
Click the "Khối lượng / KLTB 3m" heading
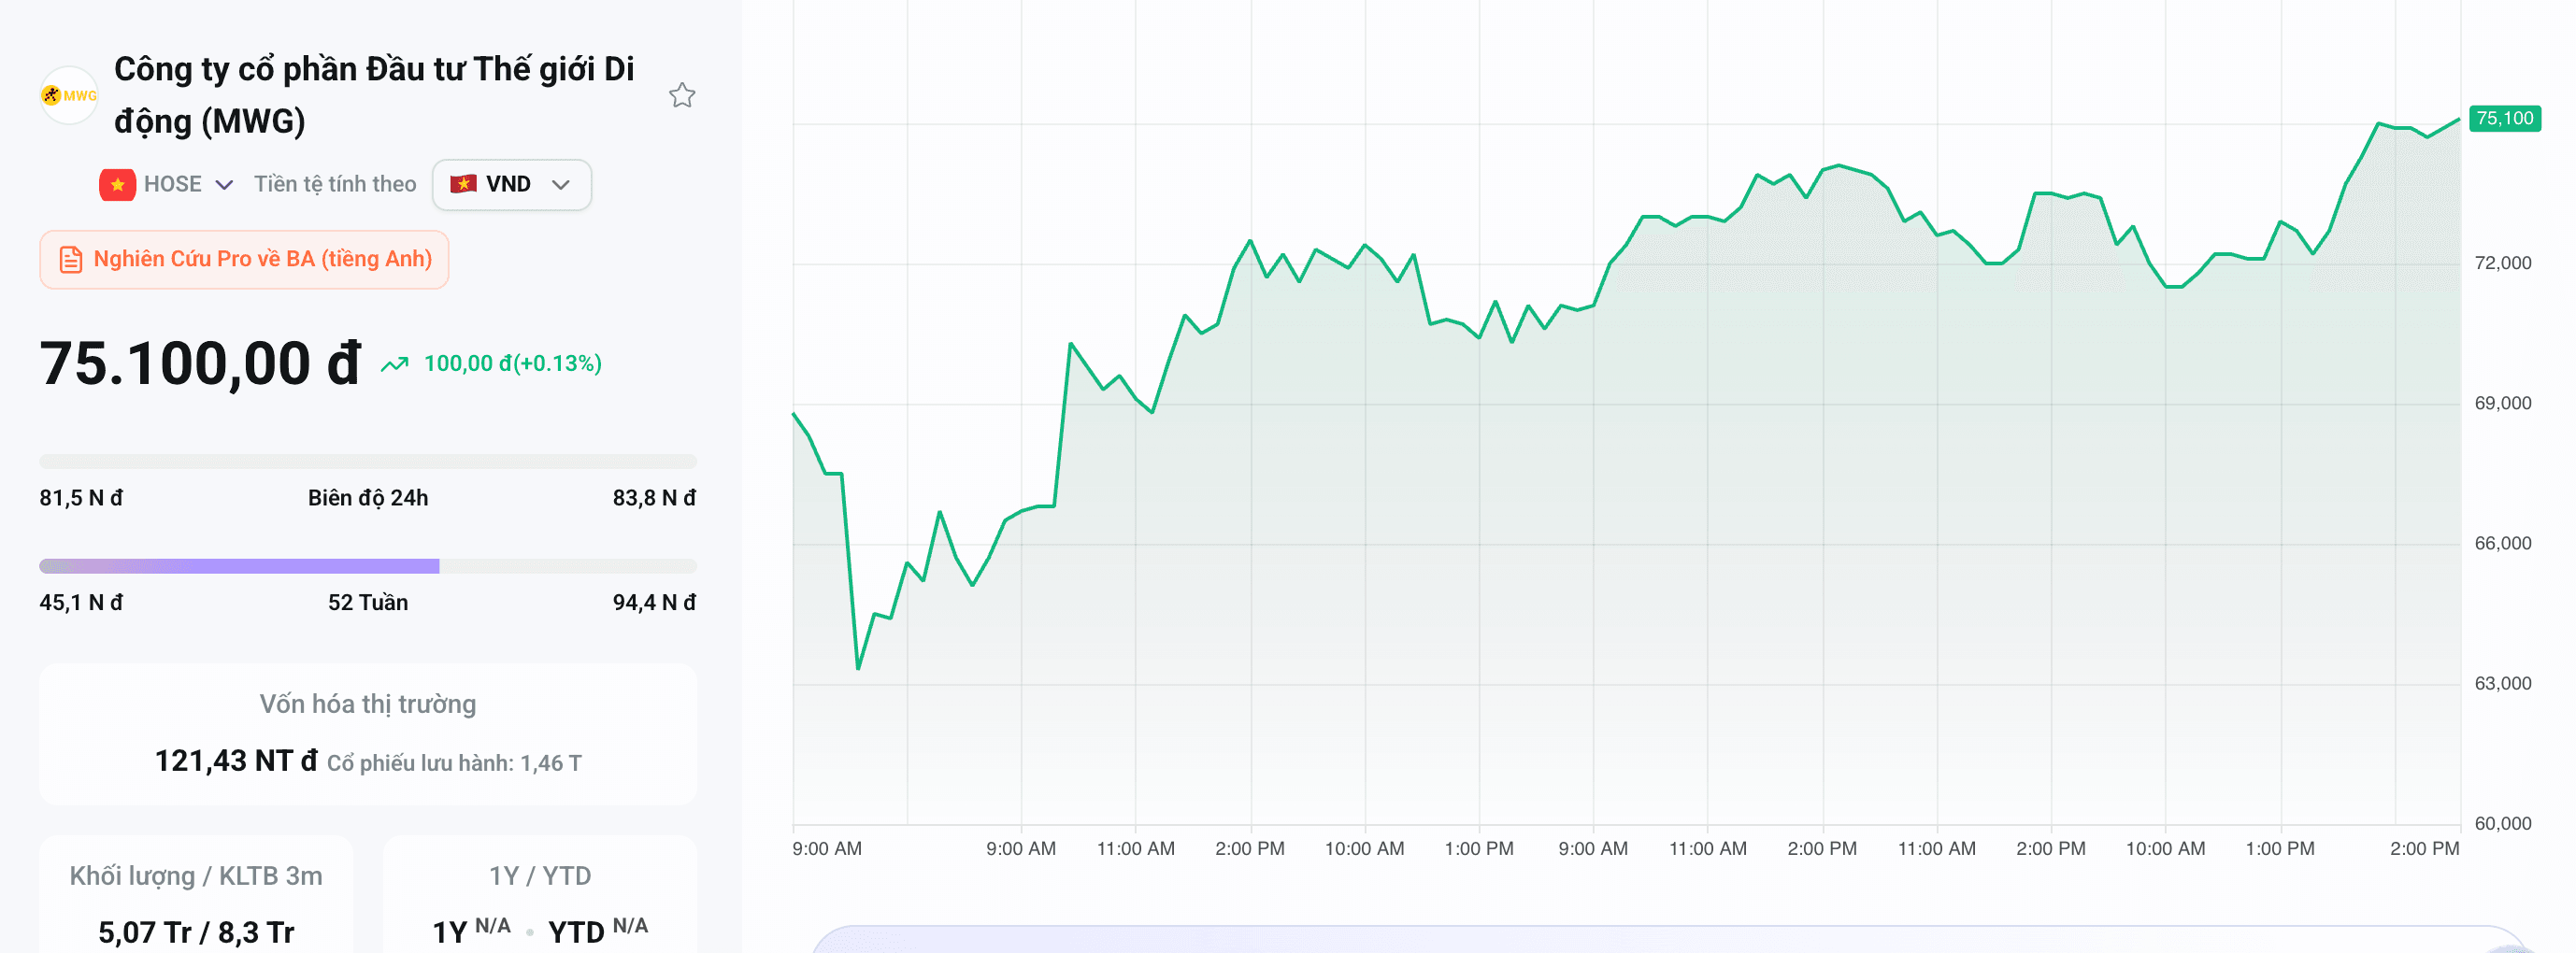(x=196, y=876)
